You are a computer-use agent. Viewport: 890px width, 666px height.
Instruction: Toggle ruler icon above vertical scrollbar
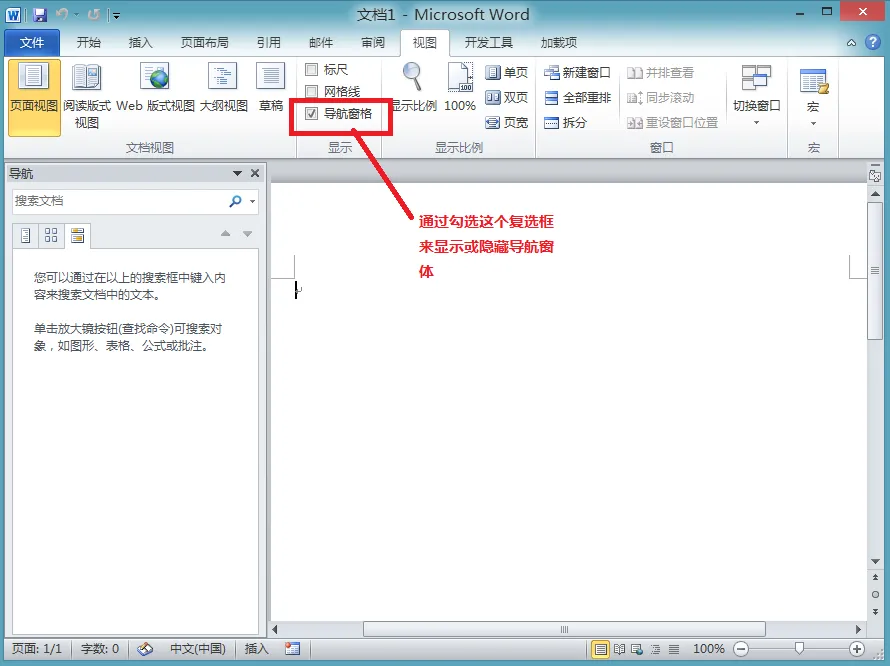tap(875, 175)
